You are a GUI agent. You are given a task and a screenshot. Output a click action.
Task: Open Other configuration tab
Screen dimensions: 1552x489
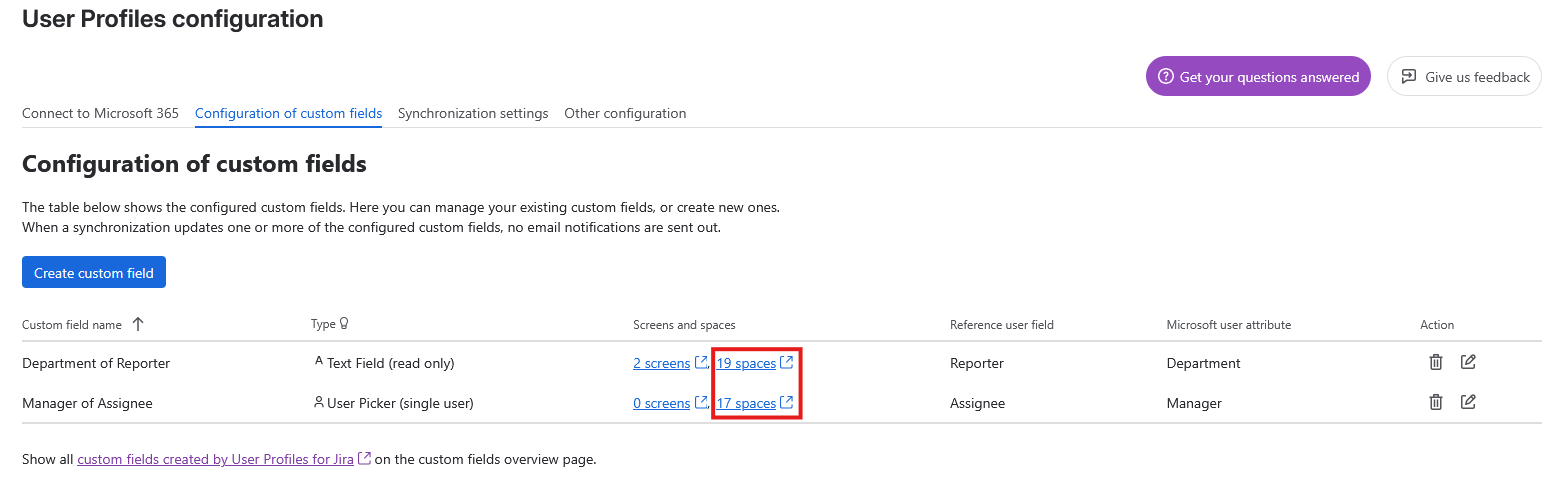pyautogui.click(x=625, y=113)
